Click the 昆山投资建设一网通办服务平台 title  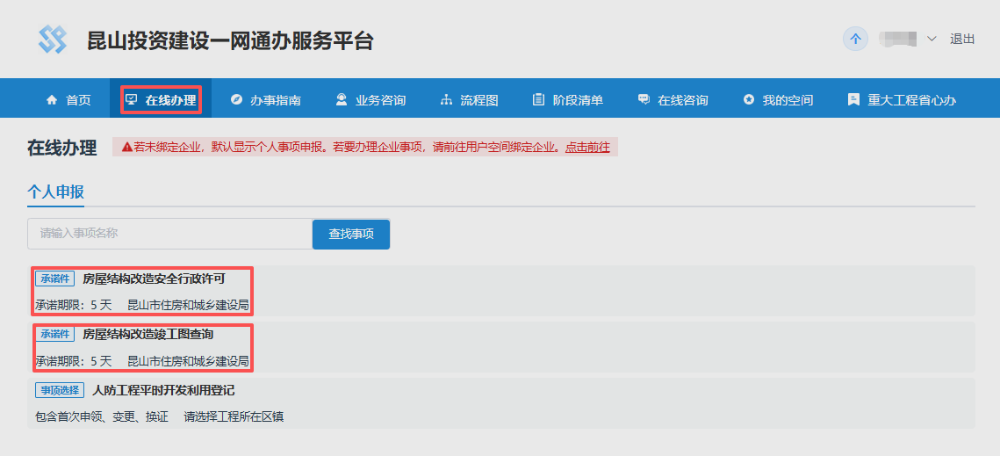coord(230,40)
